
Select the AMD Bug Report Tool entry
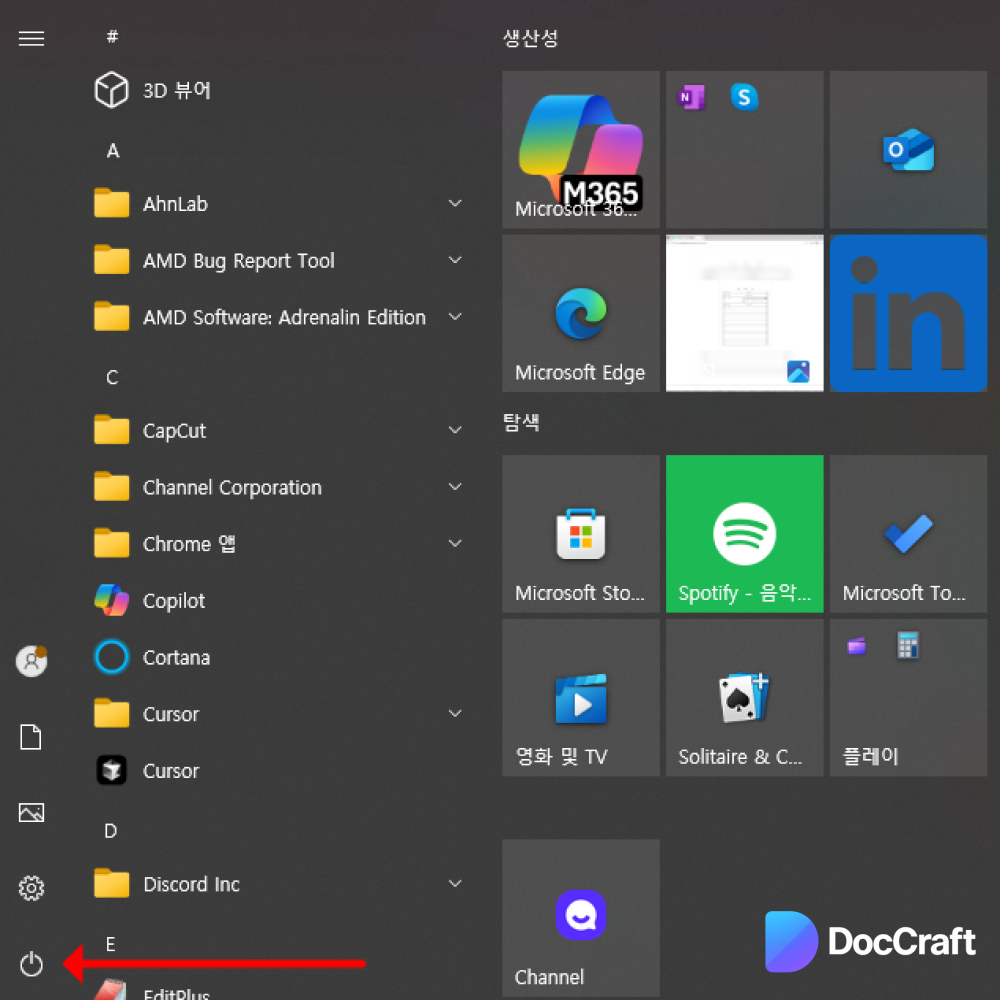279,260
